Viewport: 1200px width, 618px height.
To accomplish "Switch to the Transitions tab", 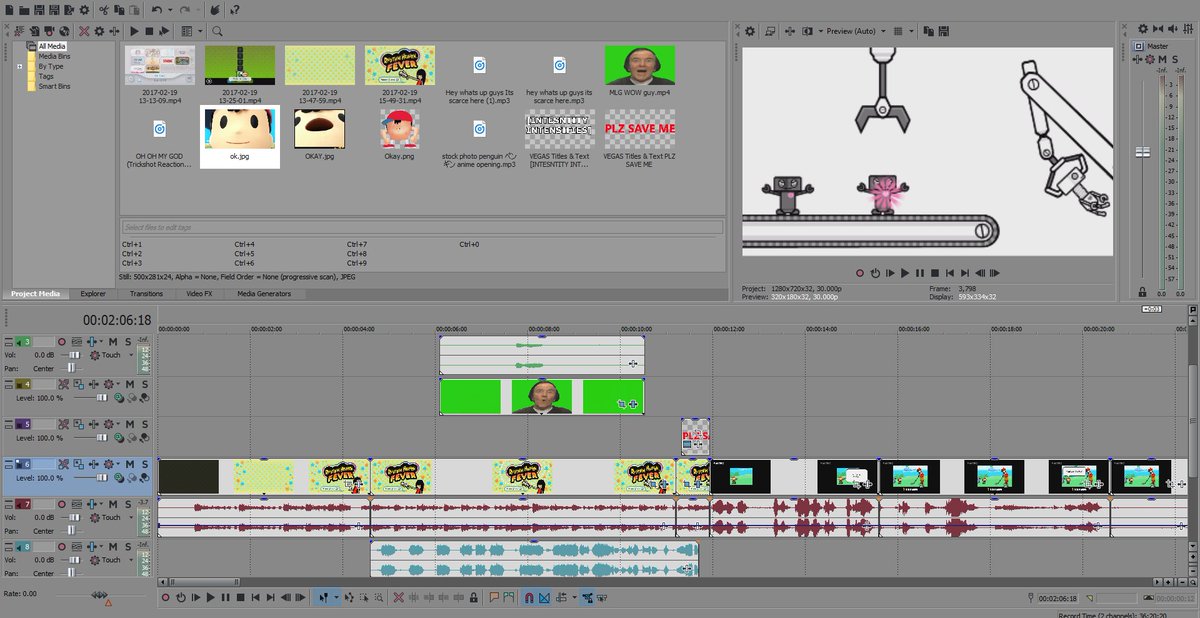I will click(x=146, y=294).
